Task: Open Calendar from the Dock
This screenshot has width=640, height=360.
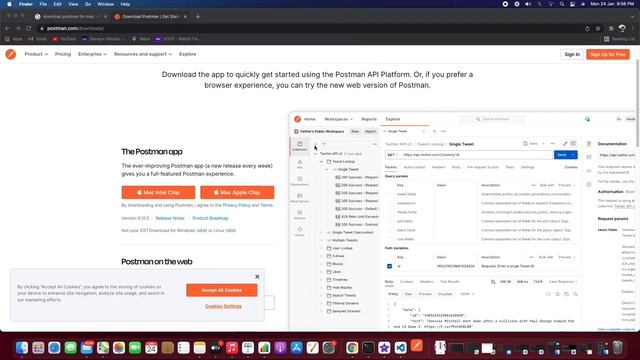Action: [x=151, y=348]
